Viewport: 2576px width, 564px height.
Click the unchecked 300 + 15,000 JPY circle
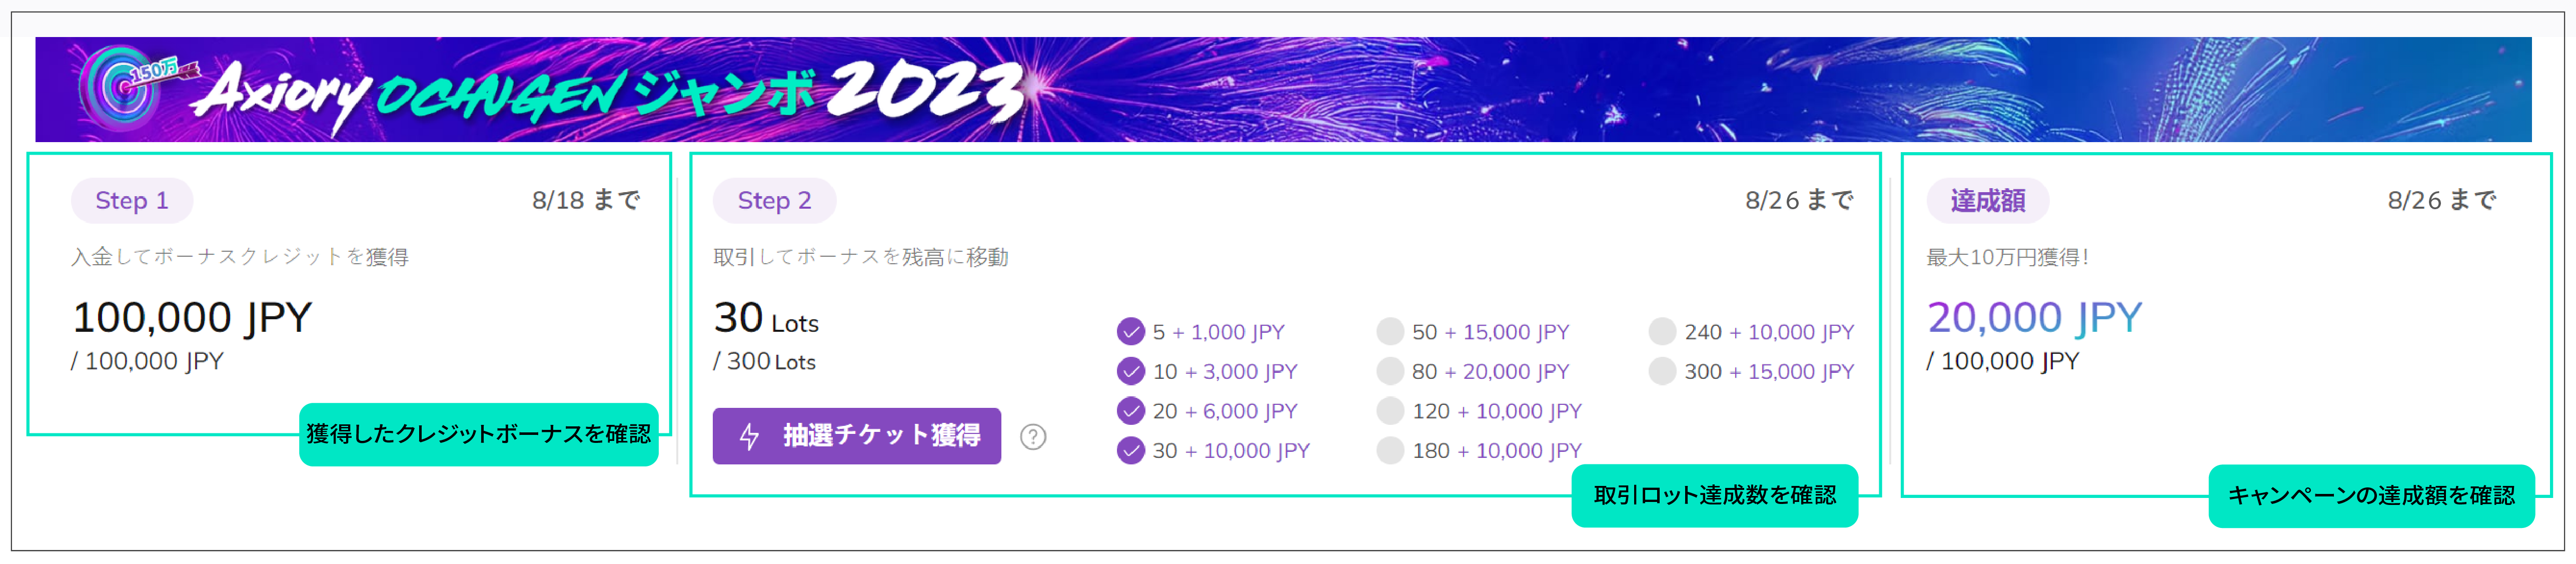pos(1662,371)
